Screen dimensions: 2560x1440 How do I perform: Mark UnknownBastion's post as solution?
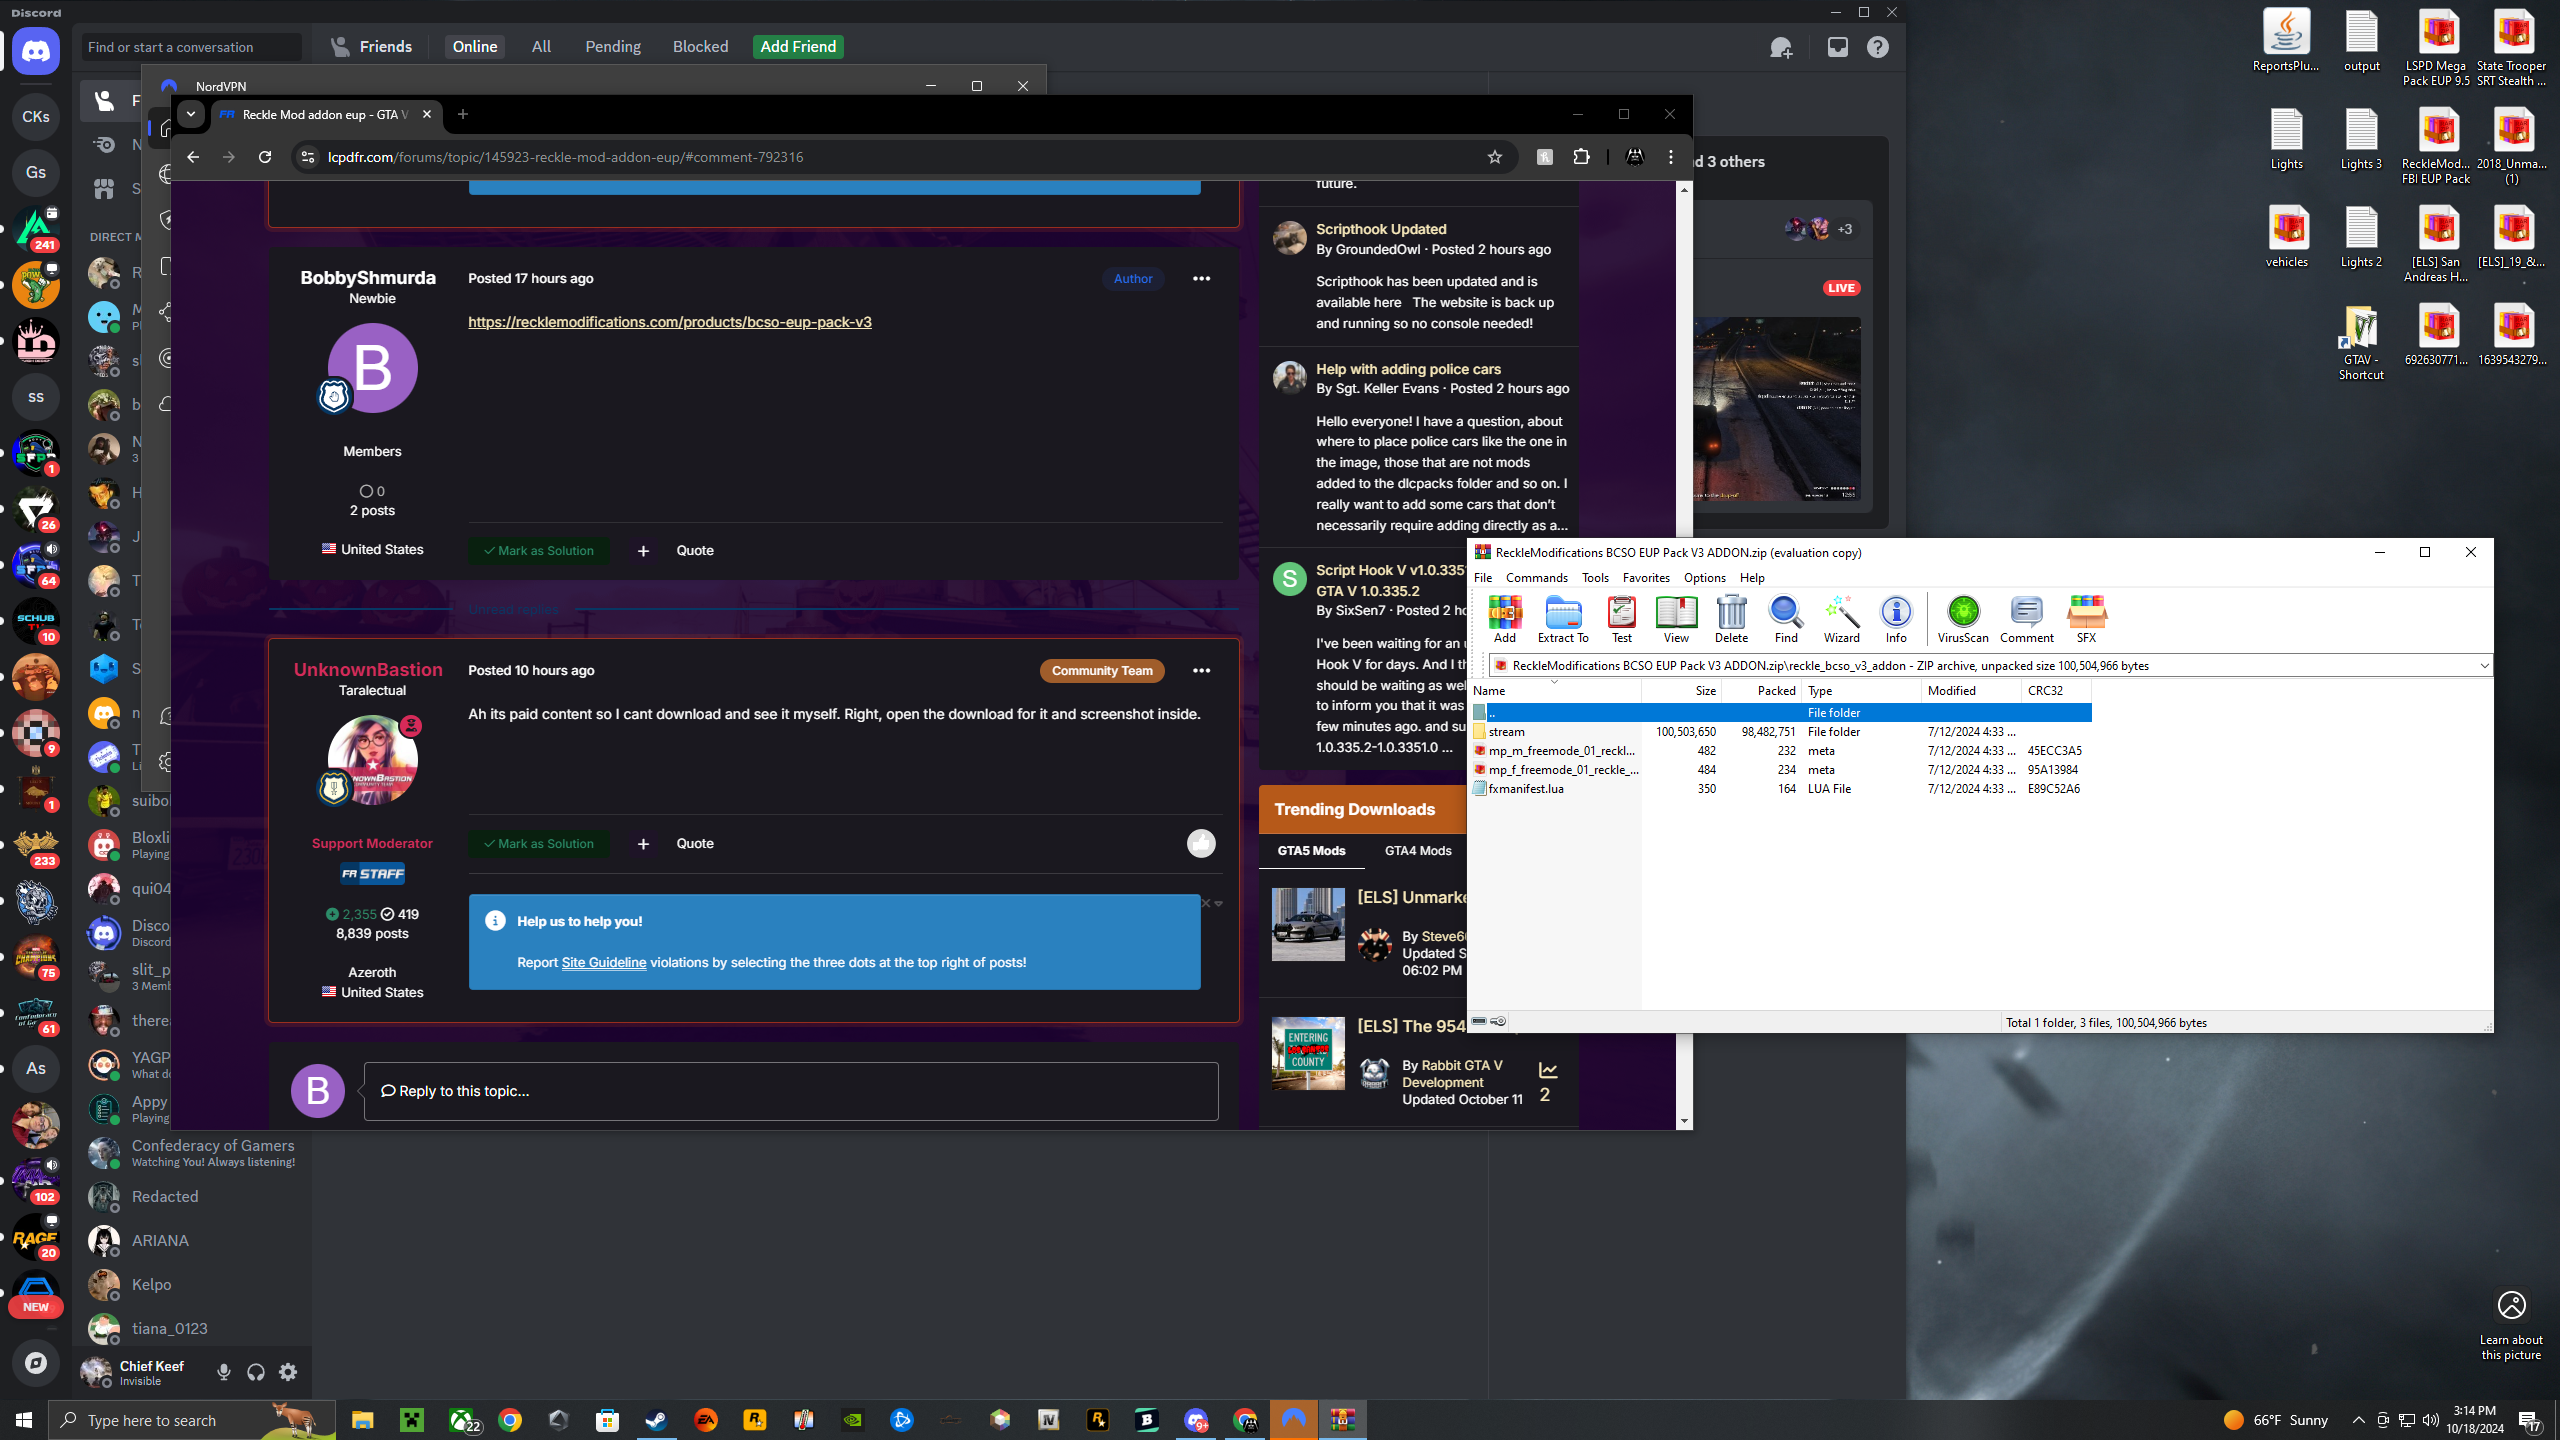[539, 844]
